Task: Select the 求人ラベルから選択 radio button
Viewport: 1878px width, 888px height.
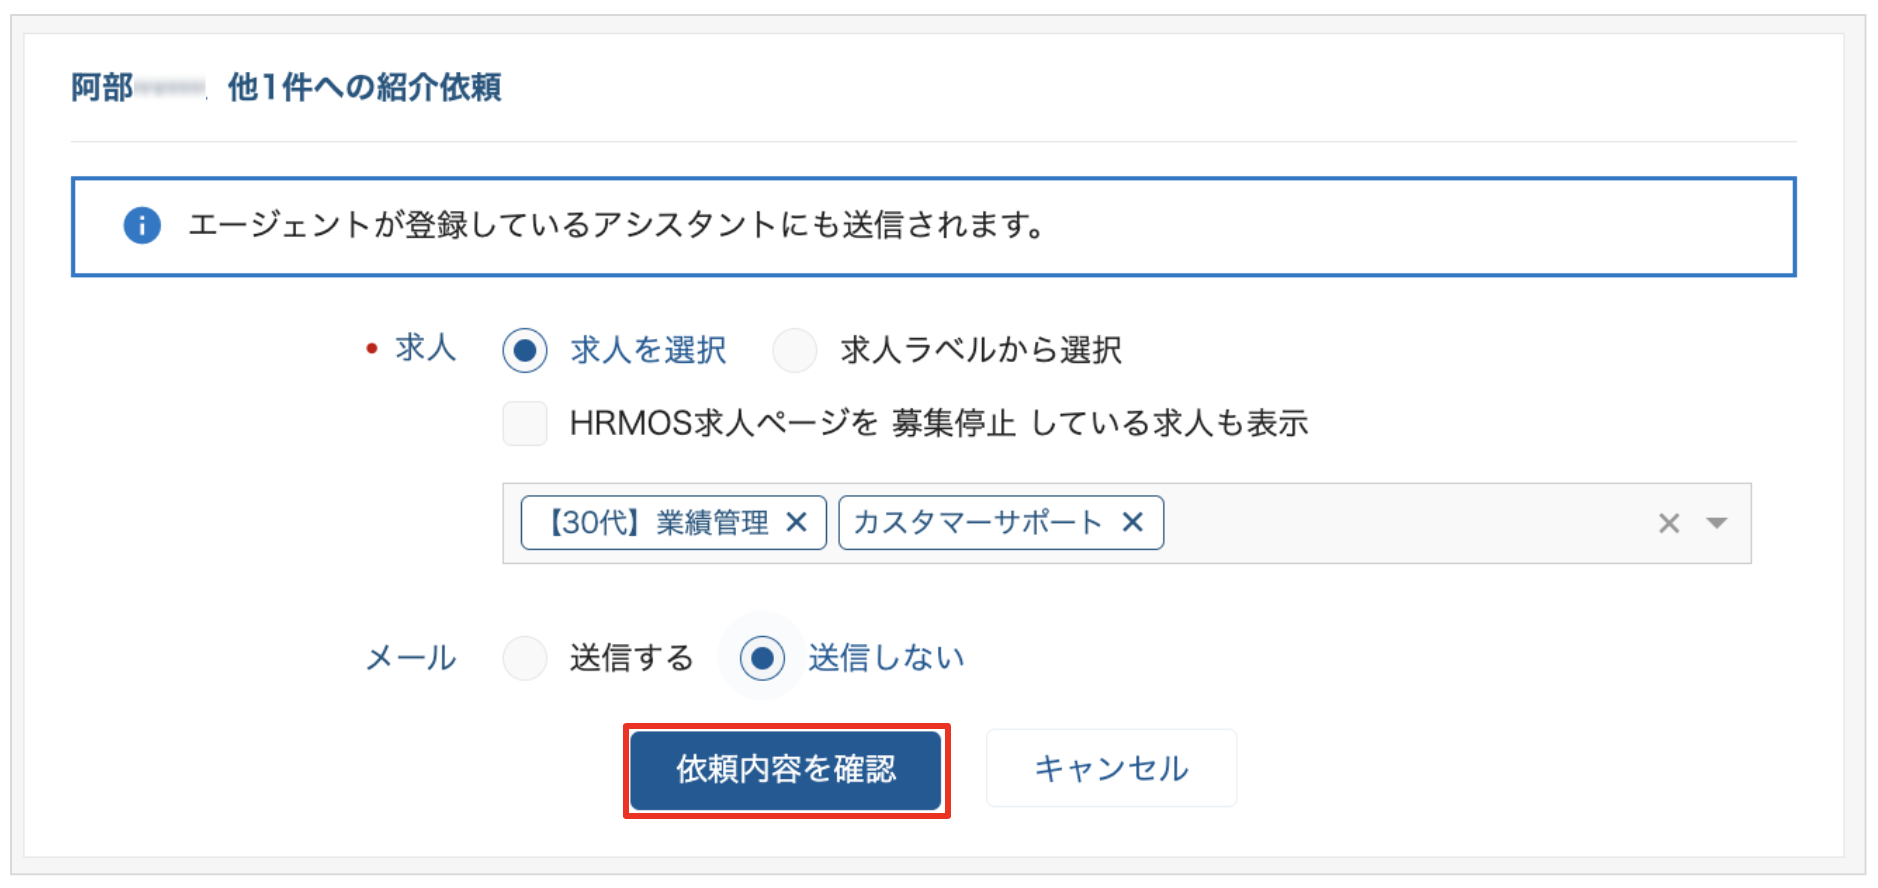Action: pyautogui.click(x=795, y=351)
